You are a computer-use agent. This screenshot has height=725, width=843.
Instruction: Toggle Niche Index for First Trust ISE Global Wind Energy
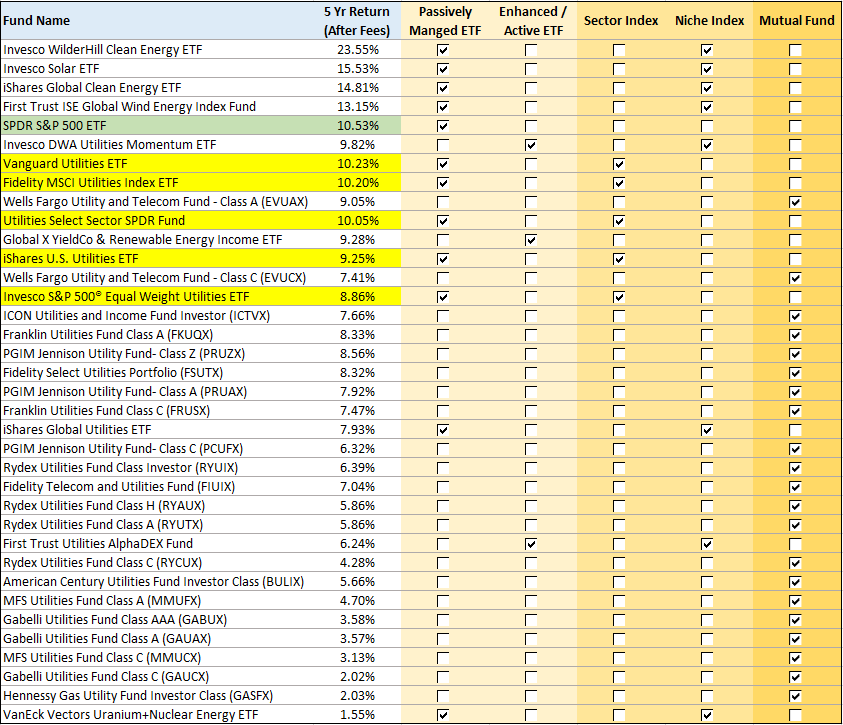point(706,107)
